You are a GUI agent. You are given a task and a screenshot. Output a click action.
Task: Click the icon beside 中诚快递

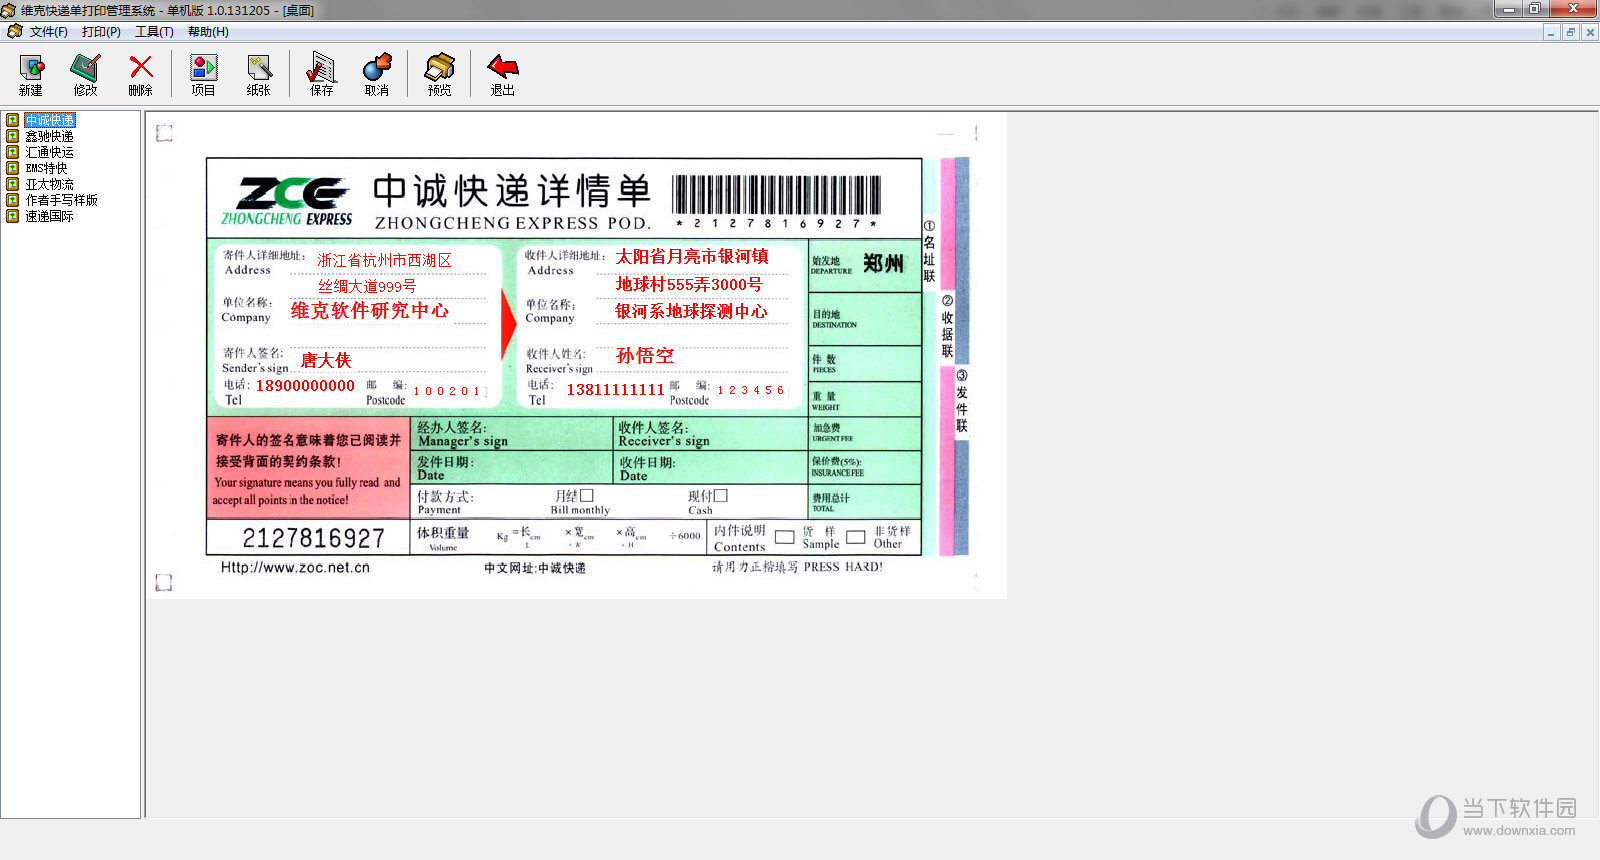coord(13,120)
